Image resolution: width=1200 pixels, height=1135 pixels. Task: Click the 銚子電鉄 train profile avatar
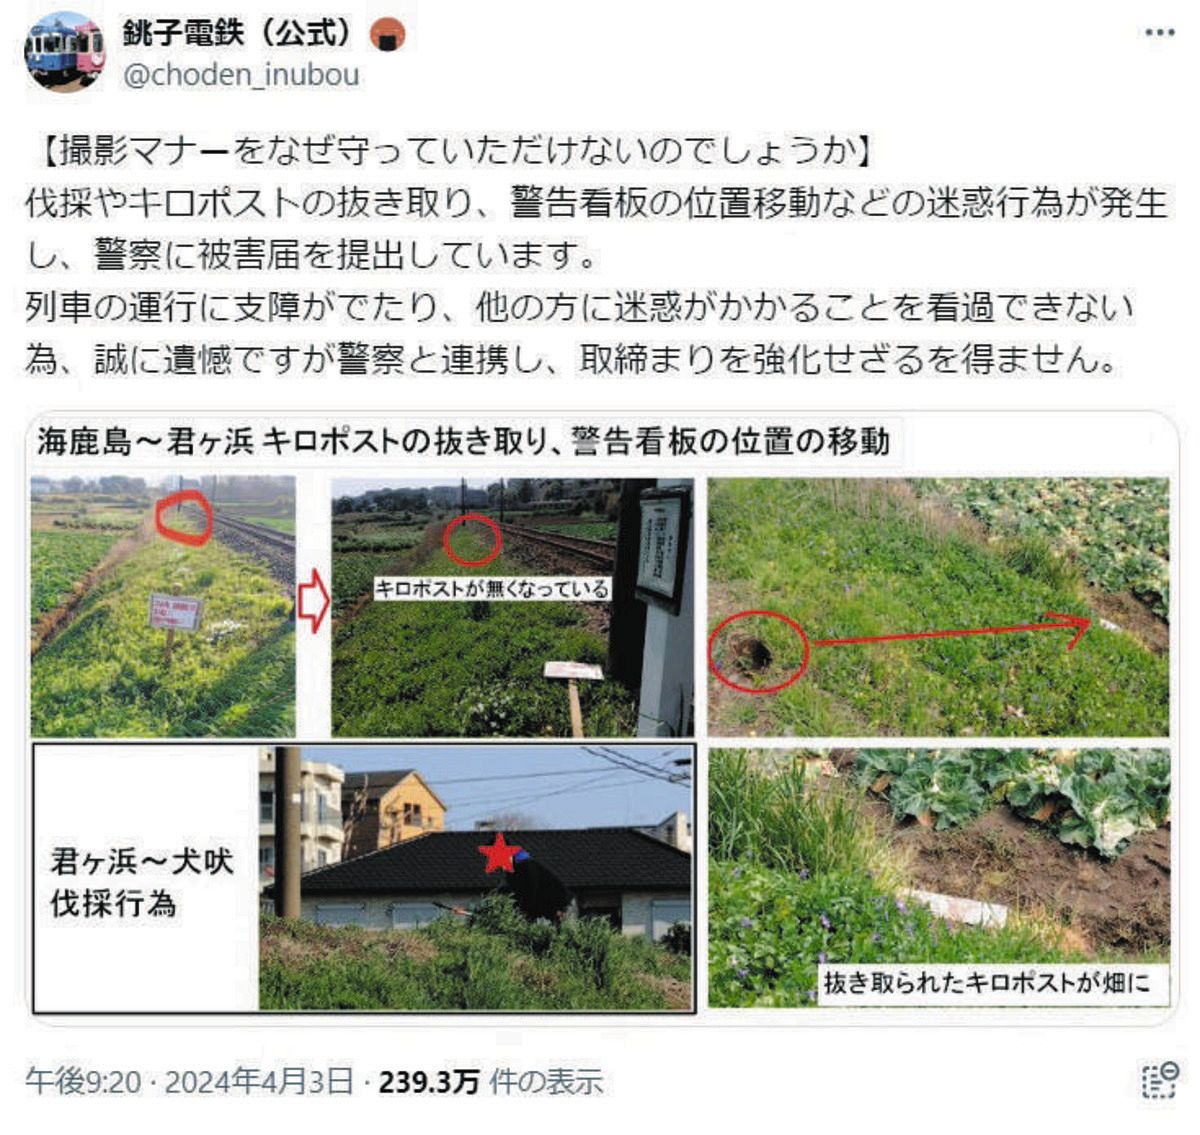(64, 50)
